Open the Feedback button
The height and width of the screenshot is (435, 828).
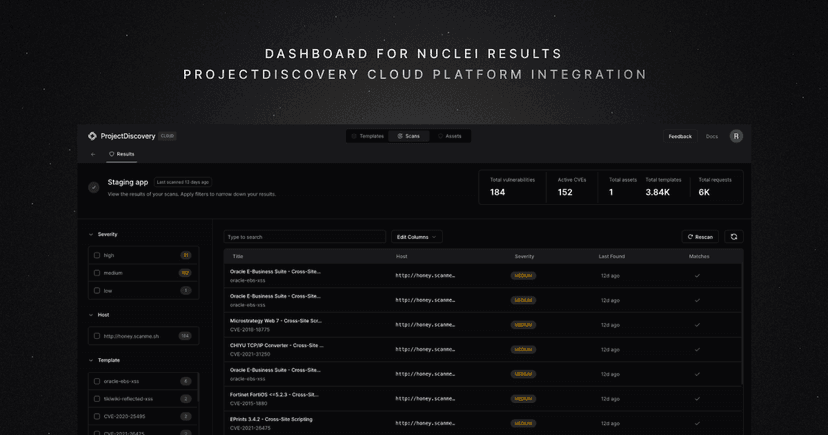point(680,136)
